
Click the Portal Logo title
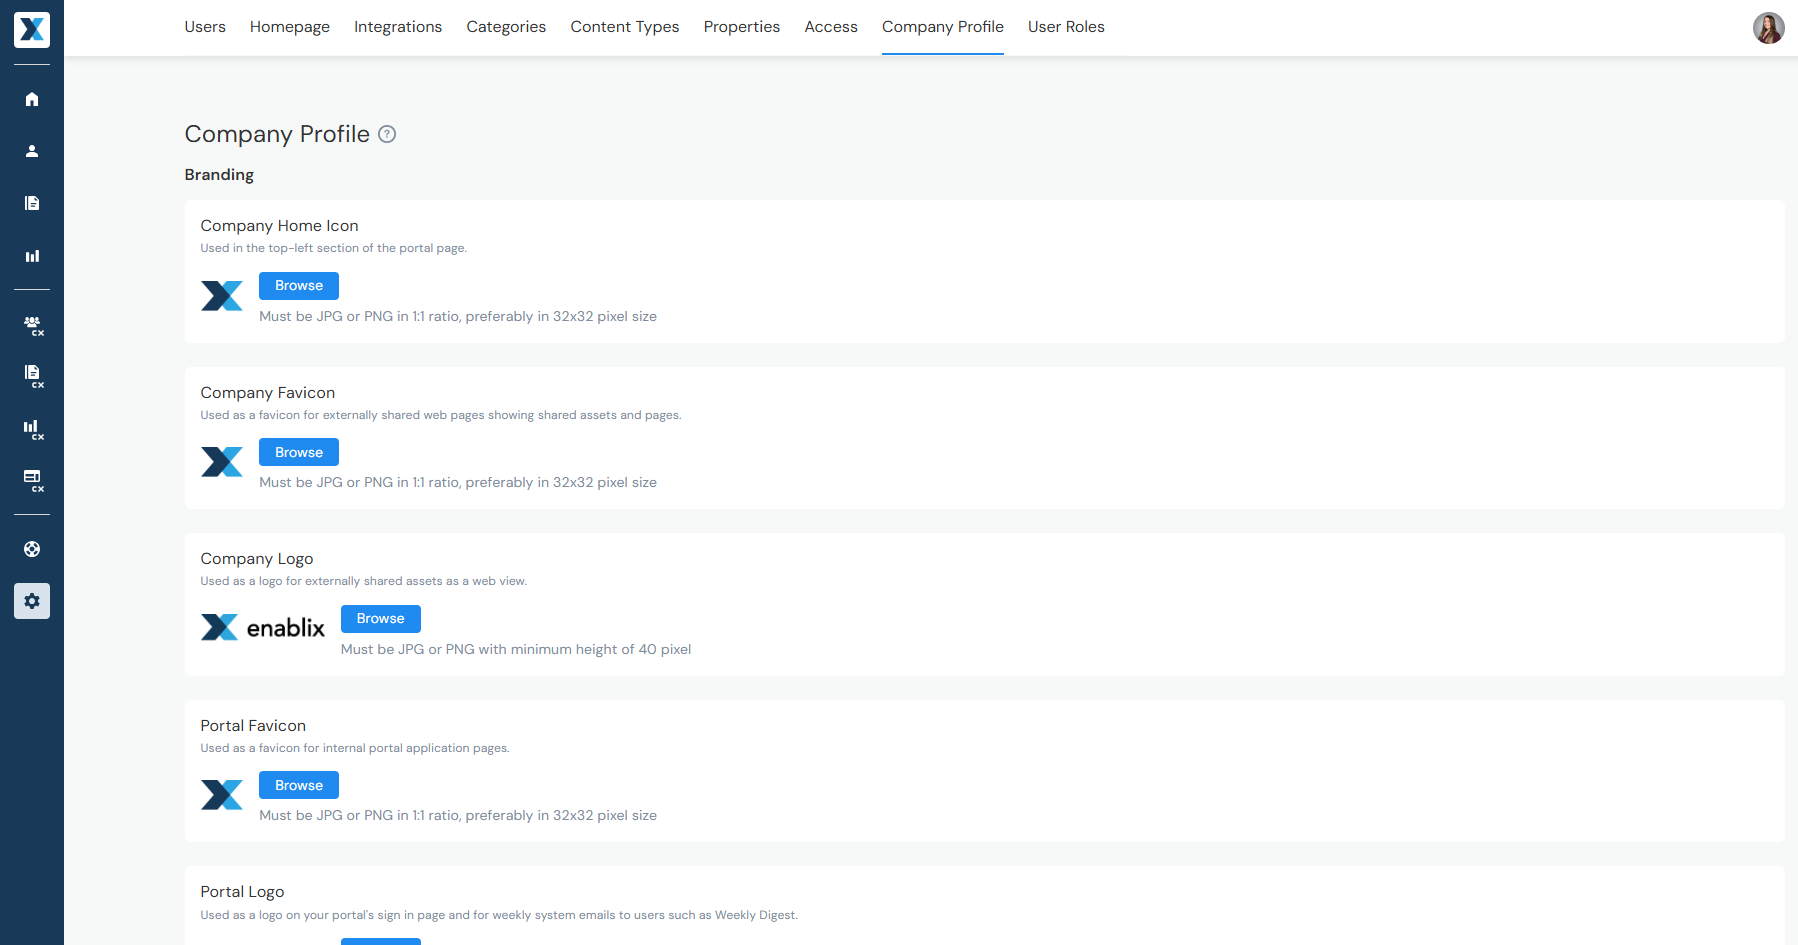pyautogui.click(x=242, y=892)
